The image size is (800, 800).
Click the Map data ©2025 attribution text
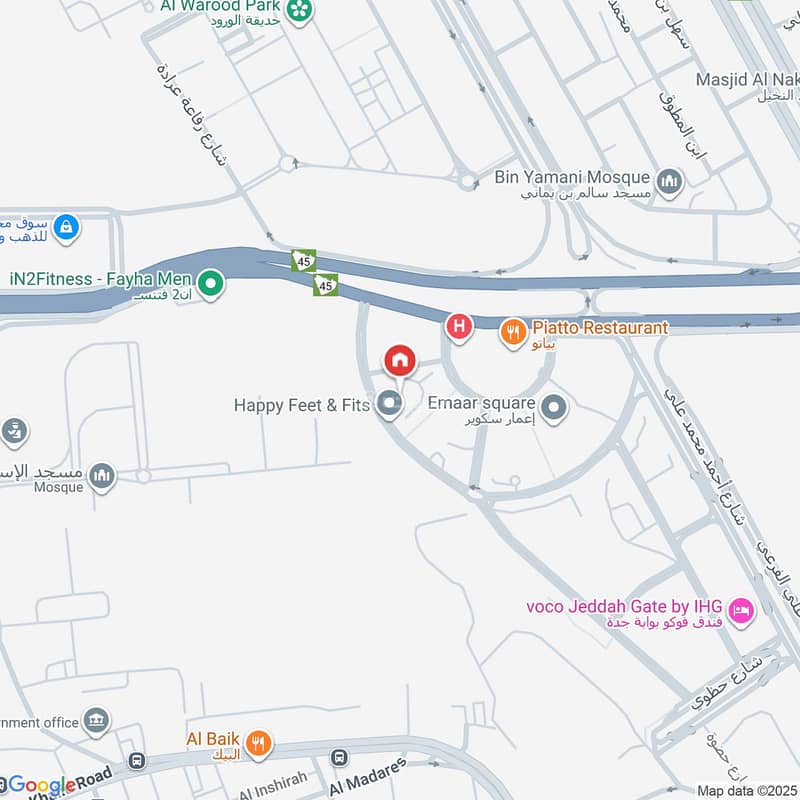(746, 791)
